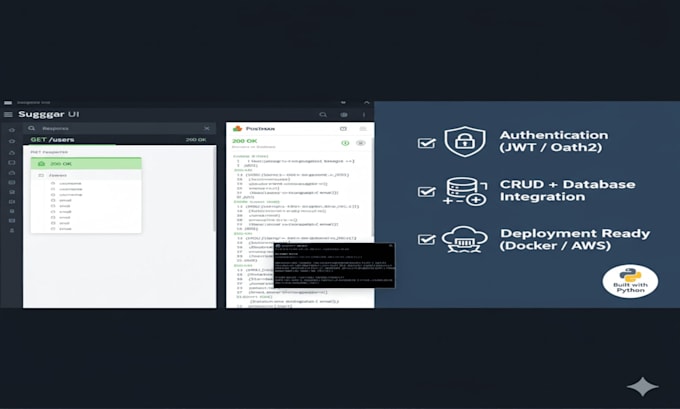The height and width of the screenshot is (409, 680).
Task: Click the Postman window's hamburger menu
Action: (363, 129)
